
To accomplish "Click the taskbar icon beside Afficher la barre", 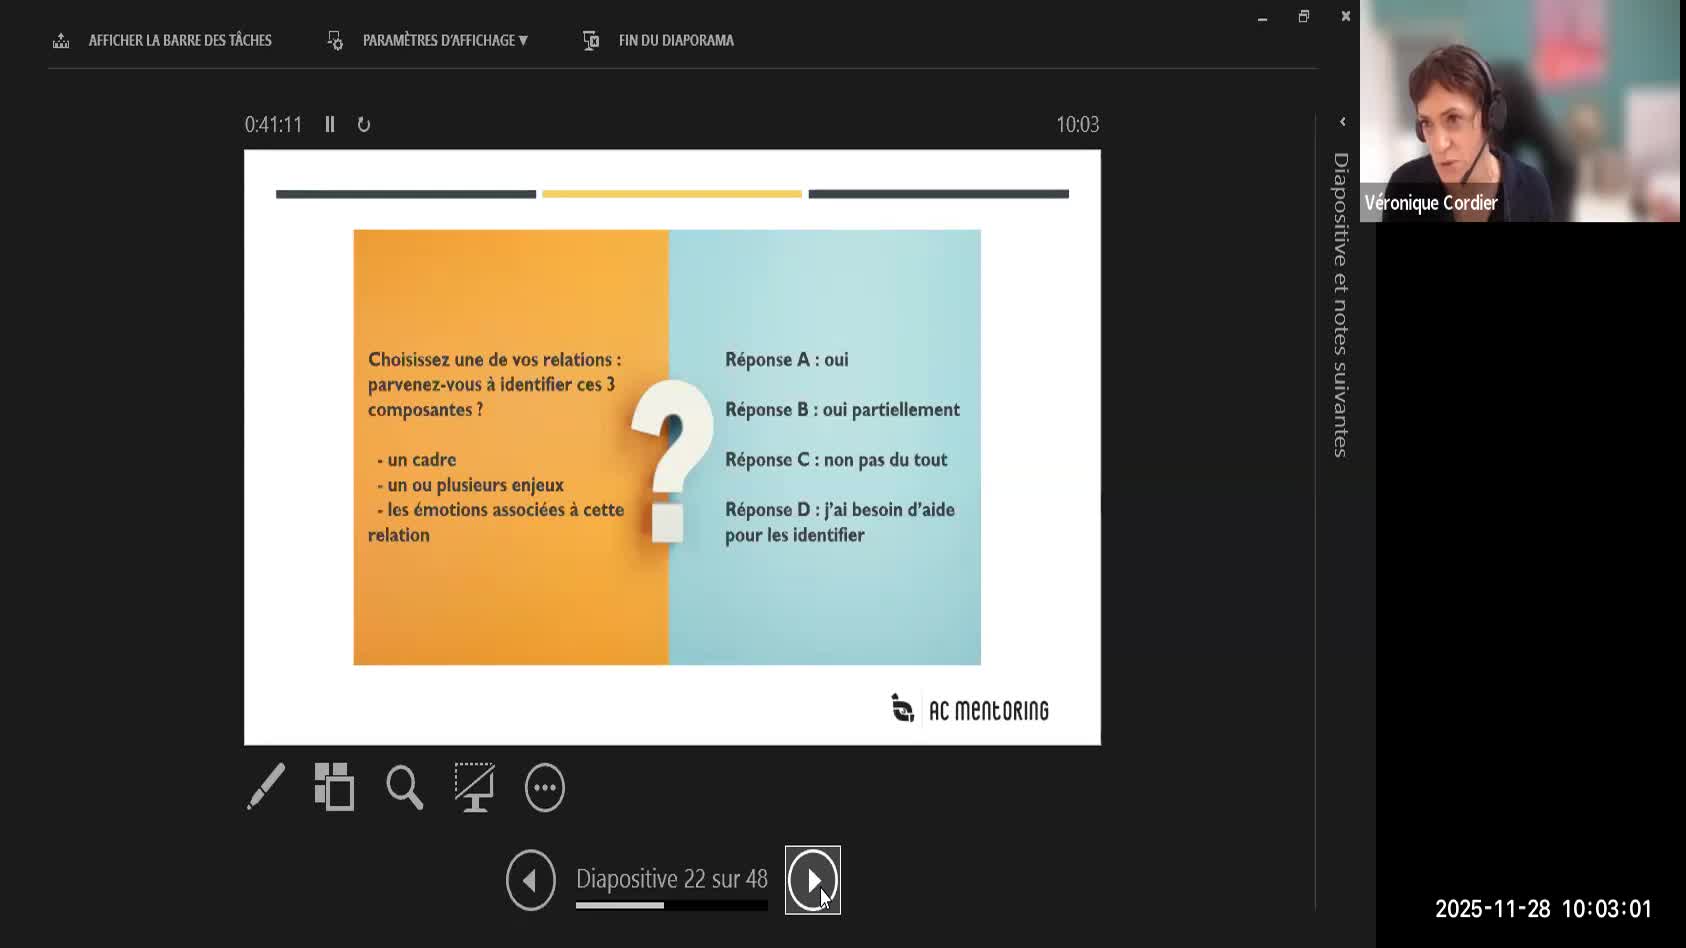I will (61, 40).
